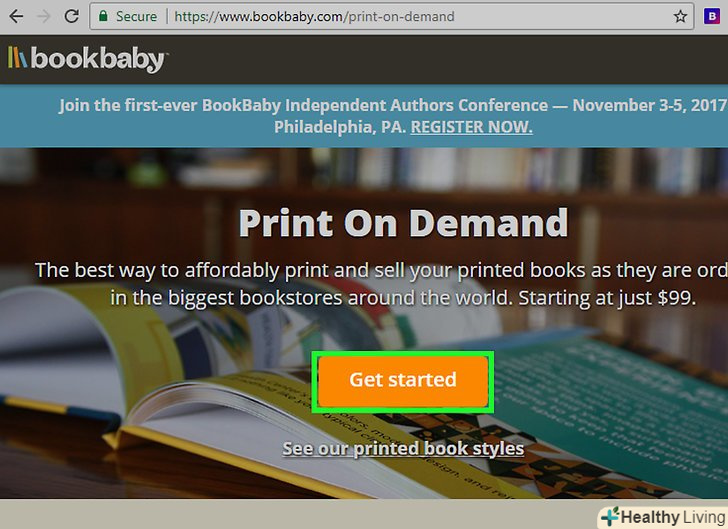This screenshot has width=728, height=529.
Task: Click the colored bars in bookbaby logo
Action: 17,58
